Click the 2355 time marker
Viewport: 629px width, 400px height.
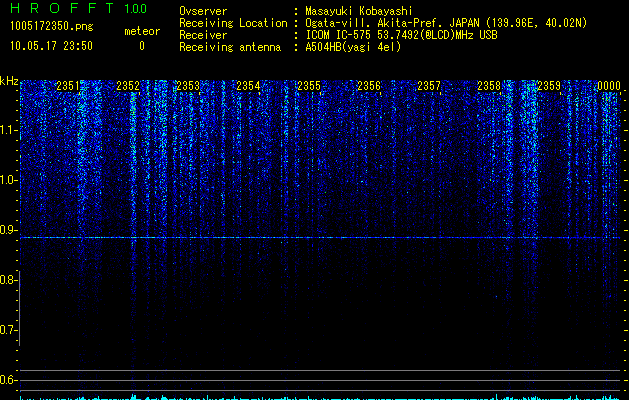click(309, 86)
